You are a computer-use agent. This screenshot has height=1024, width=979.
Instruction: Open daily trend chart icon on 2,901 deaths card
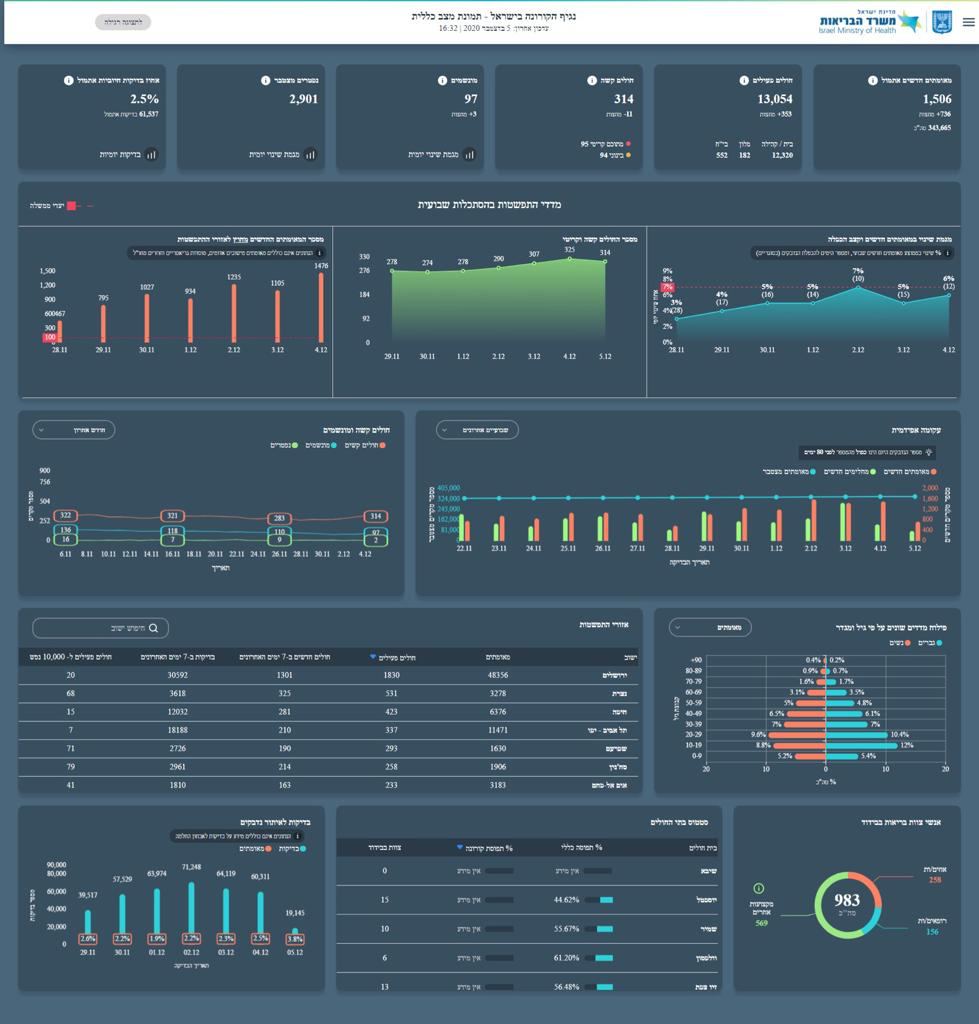coord(310,155)
